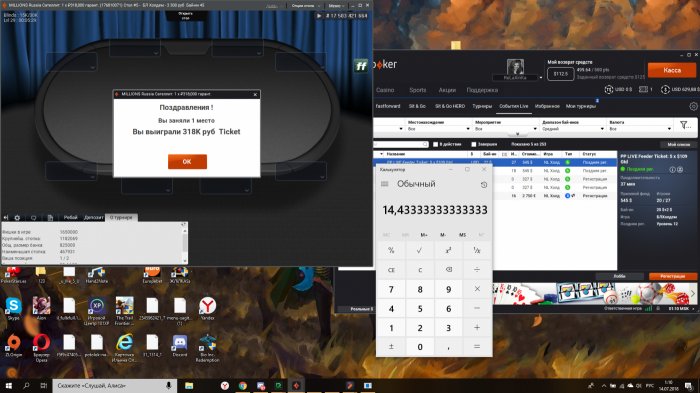This screenshot has height=393, width=700.
Task: Click the filter funnel icon in lobby
Action: pos(685,125)
